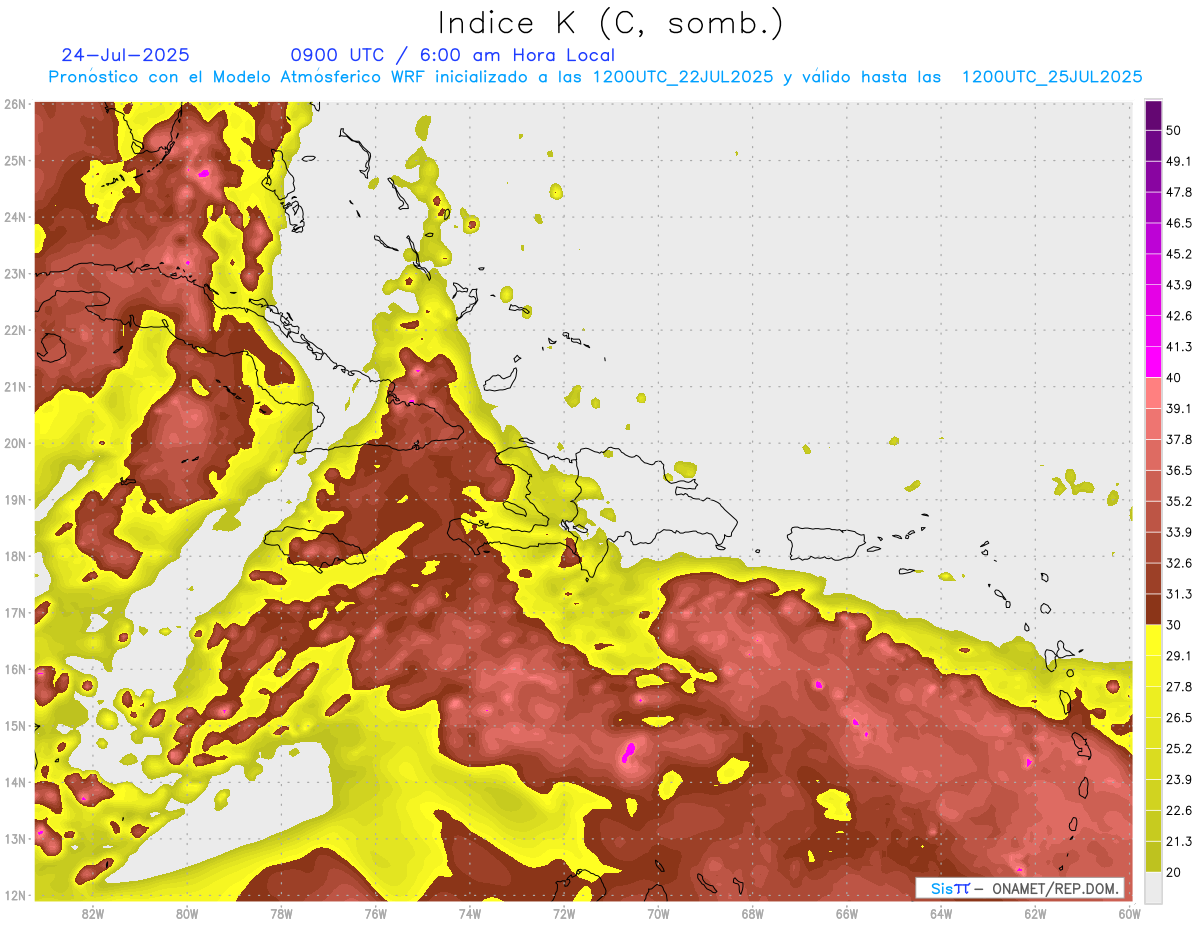The image size is (1200, 927).
Task: Click the 26N latitude label
Action: click(x=15, y=104)
